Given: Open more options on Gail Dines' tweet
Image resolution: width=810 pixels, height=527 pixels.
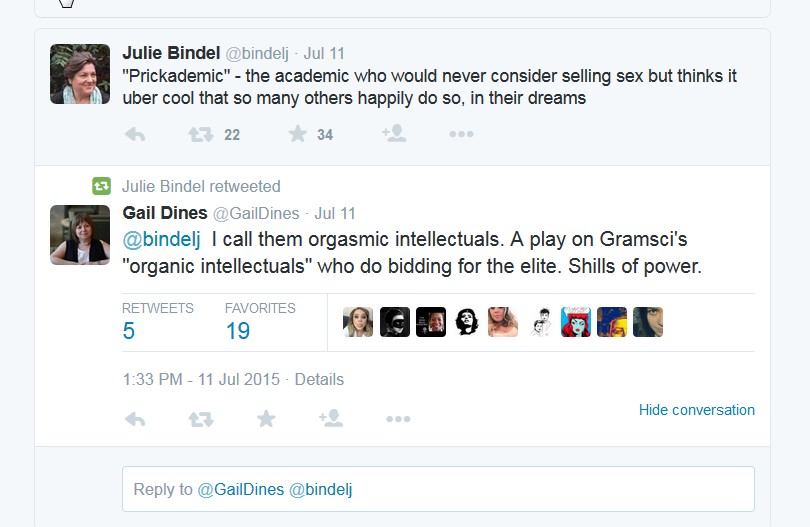Looking at the screenshot, I should pos(398,419).
